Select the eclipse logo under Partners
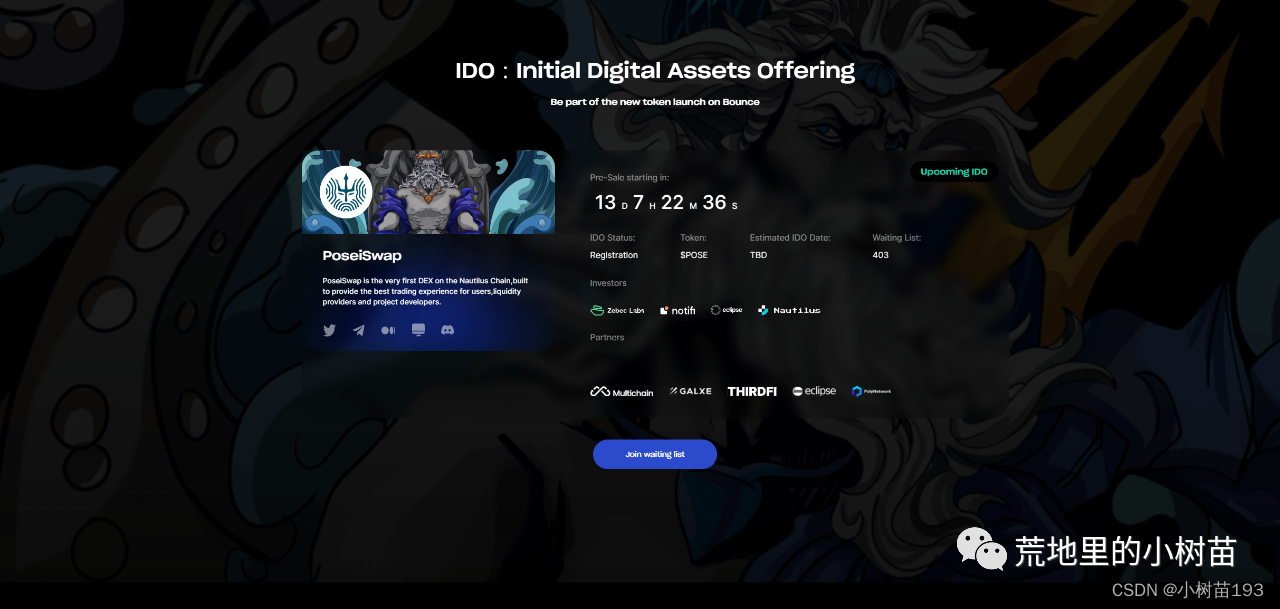This screenshot has width=1280, height=609. click(x=814, y=391)
